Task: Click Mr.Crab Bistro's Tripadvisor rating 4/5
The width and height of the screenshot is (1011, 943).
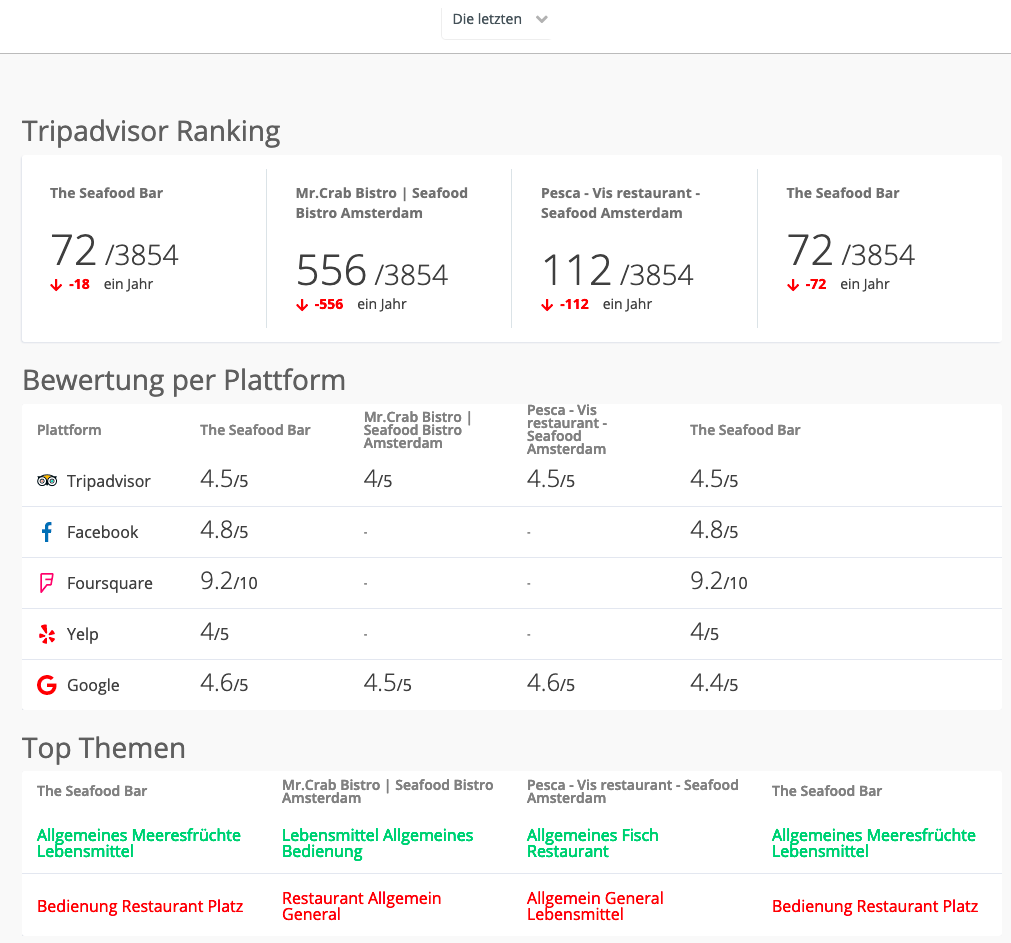Action: coord(378,479)
